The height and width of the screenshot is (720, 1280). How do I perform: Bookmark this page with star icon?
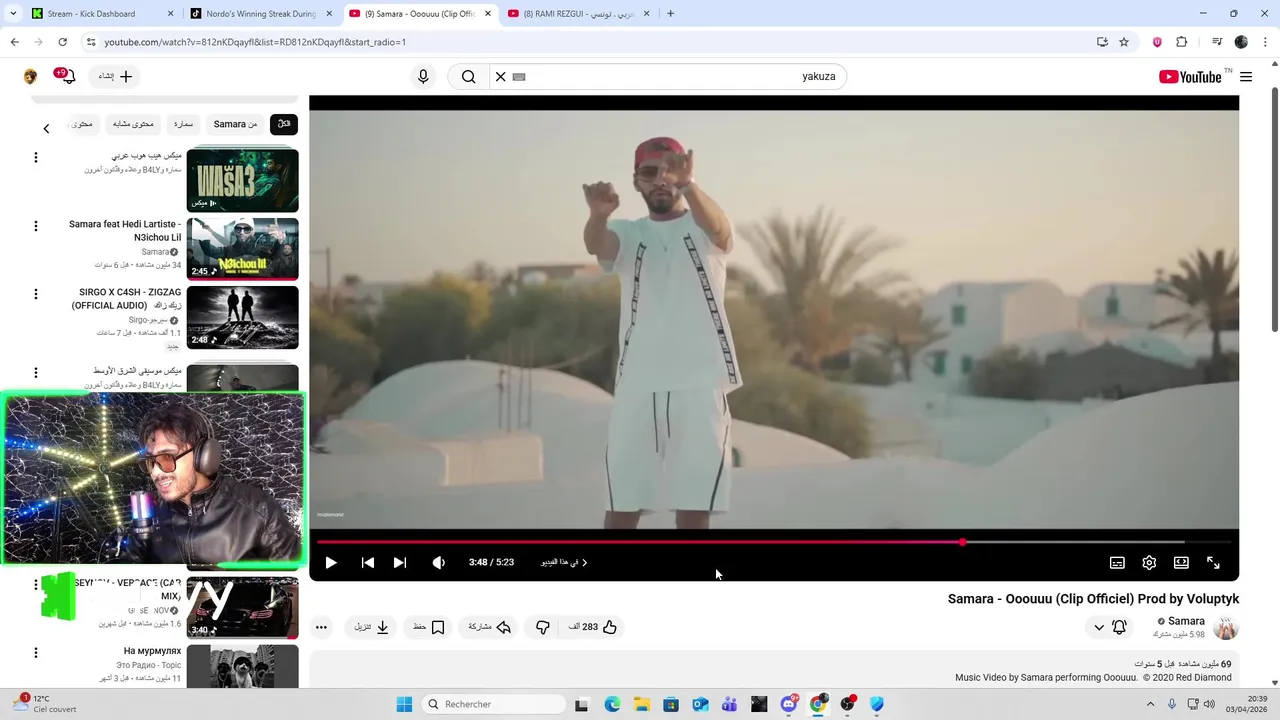pyautogui.click(x=1124, y=42)
